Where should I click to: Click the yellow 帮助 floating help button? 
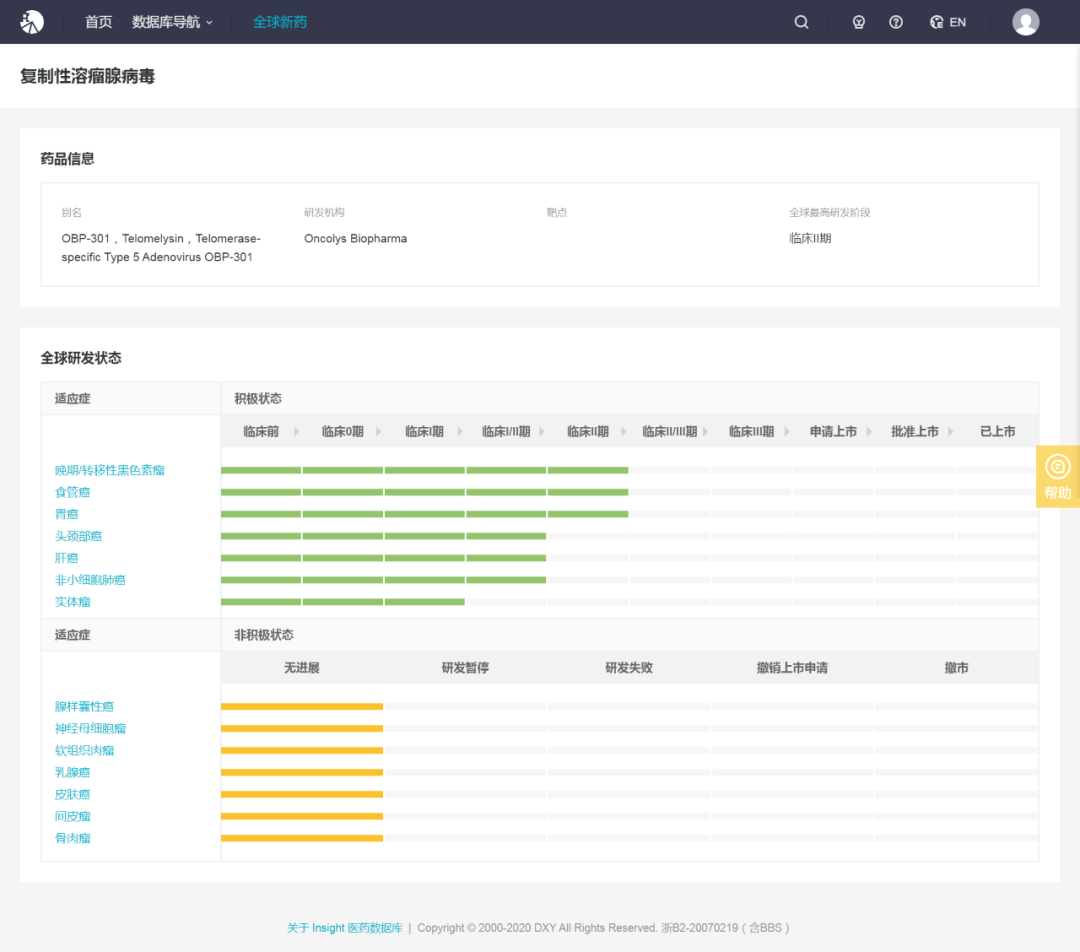(x=1057, y=477)
